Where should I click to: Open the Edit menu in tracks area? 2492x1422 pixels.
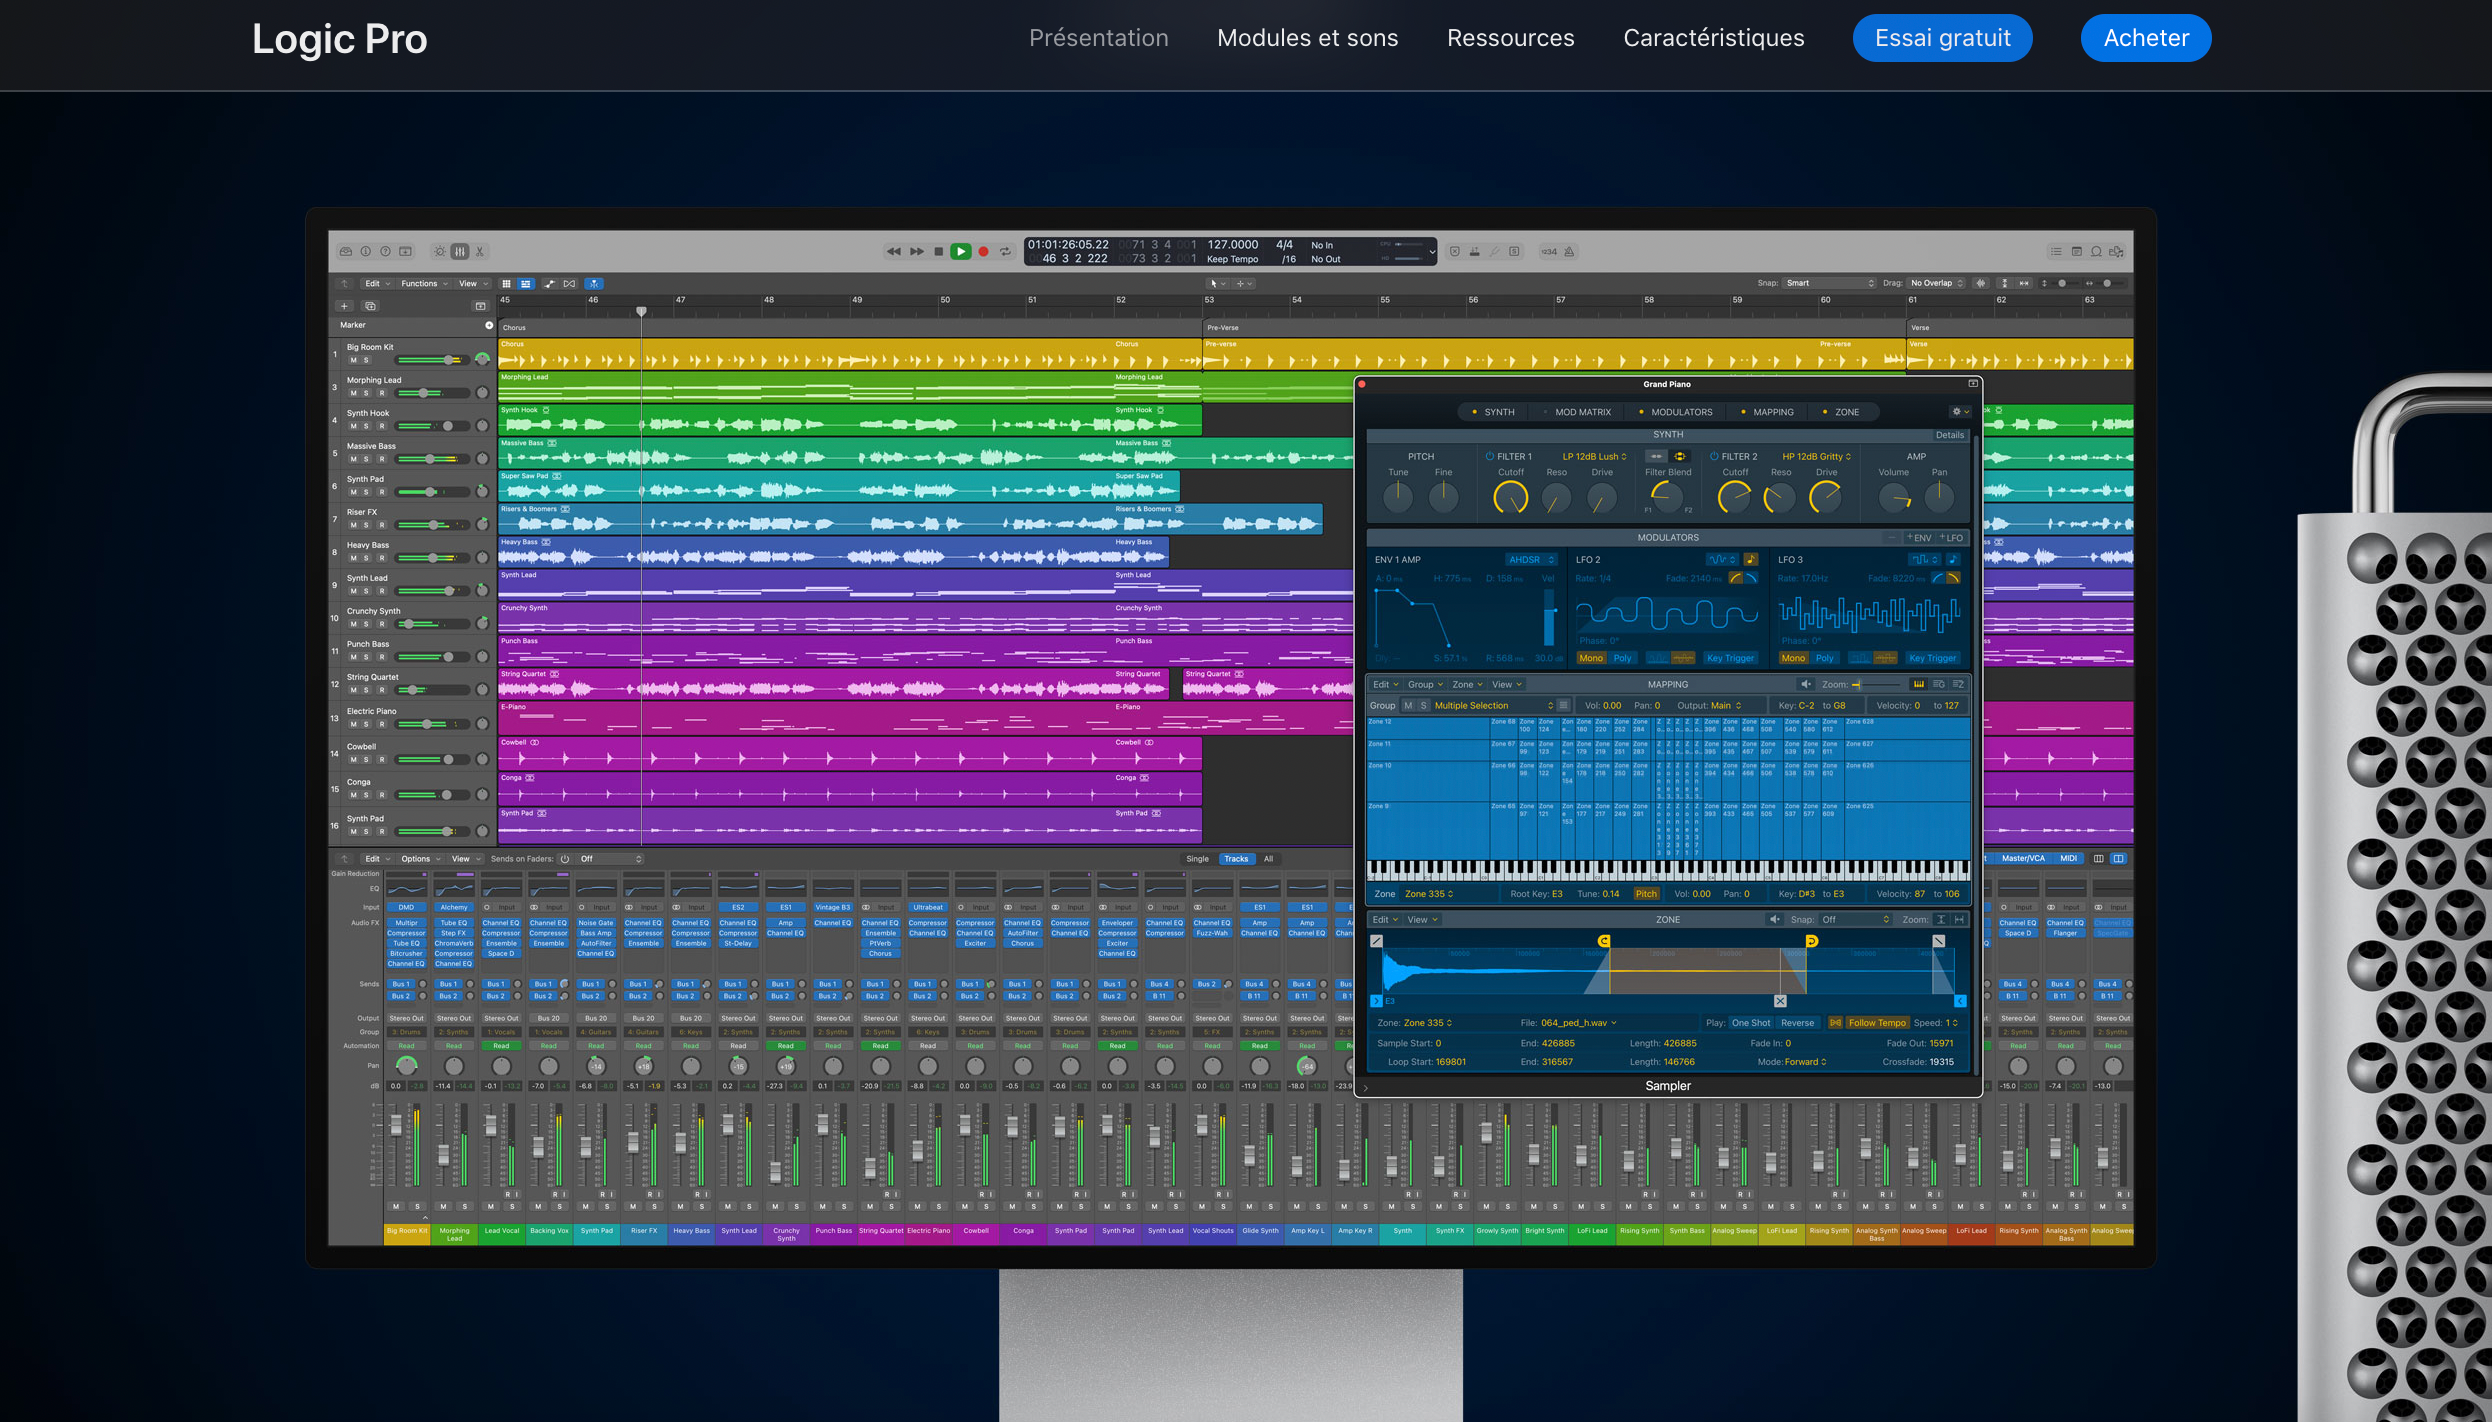(376, 284)
